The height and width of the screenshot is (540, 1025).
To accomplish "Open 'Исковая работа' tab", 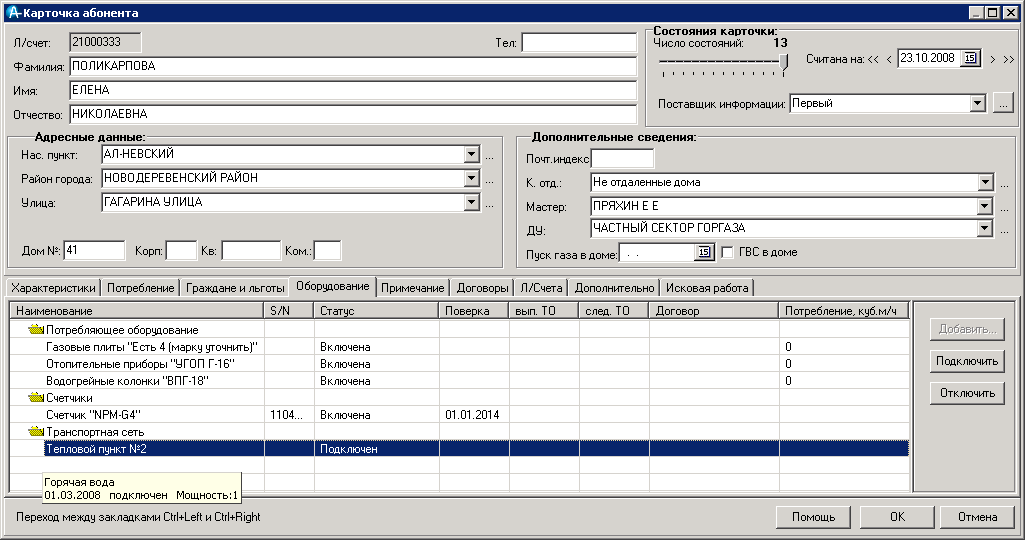I will [x=707, y=288].
